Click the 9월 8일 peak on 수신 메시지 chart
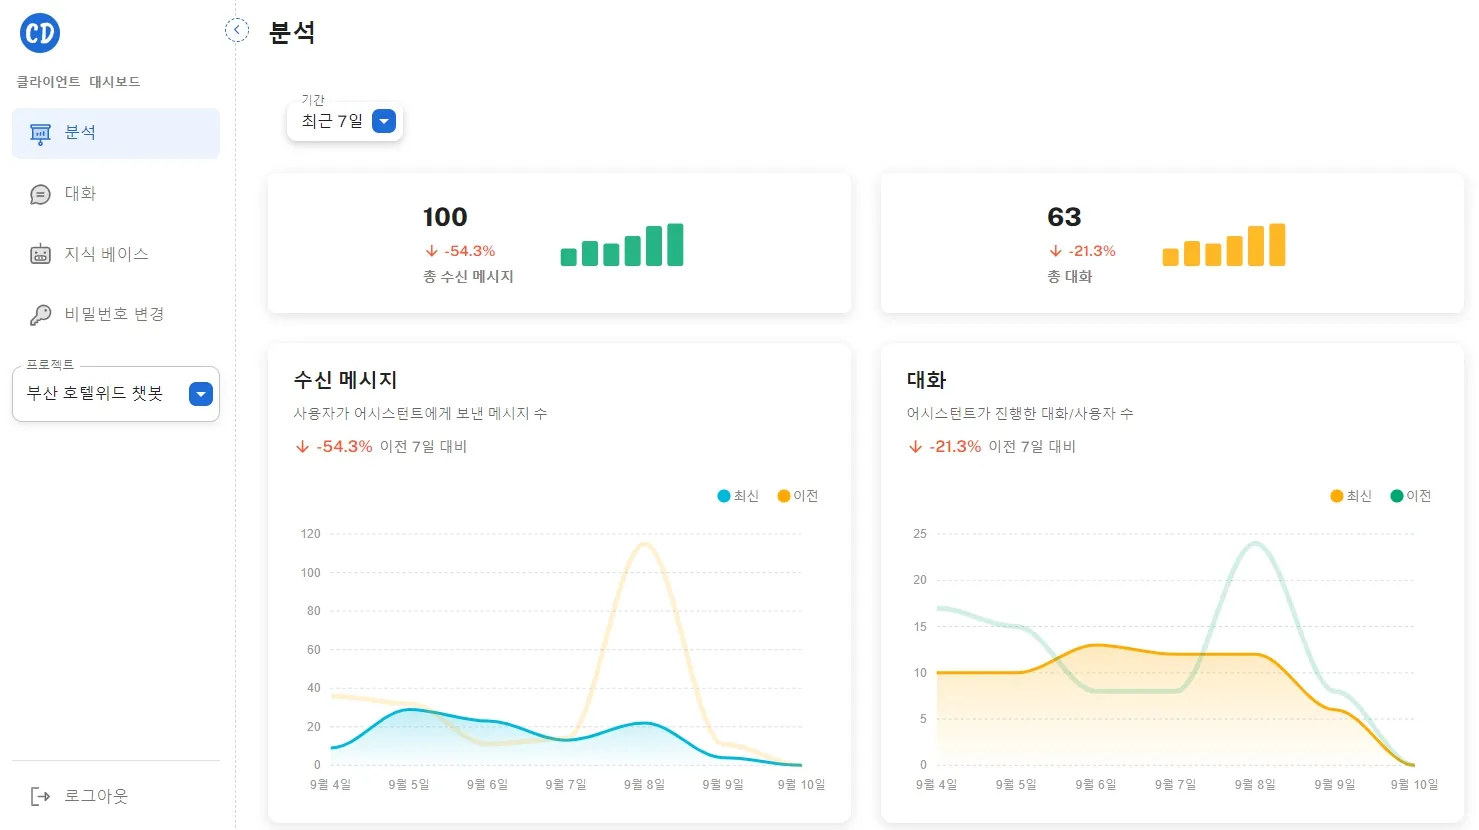Image resolution: width=1479 pixels, height=830 pixels. pos(644,545)
